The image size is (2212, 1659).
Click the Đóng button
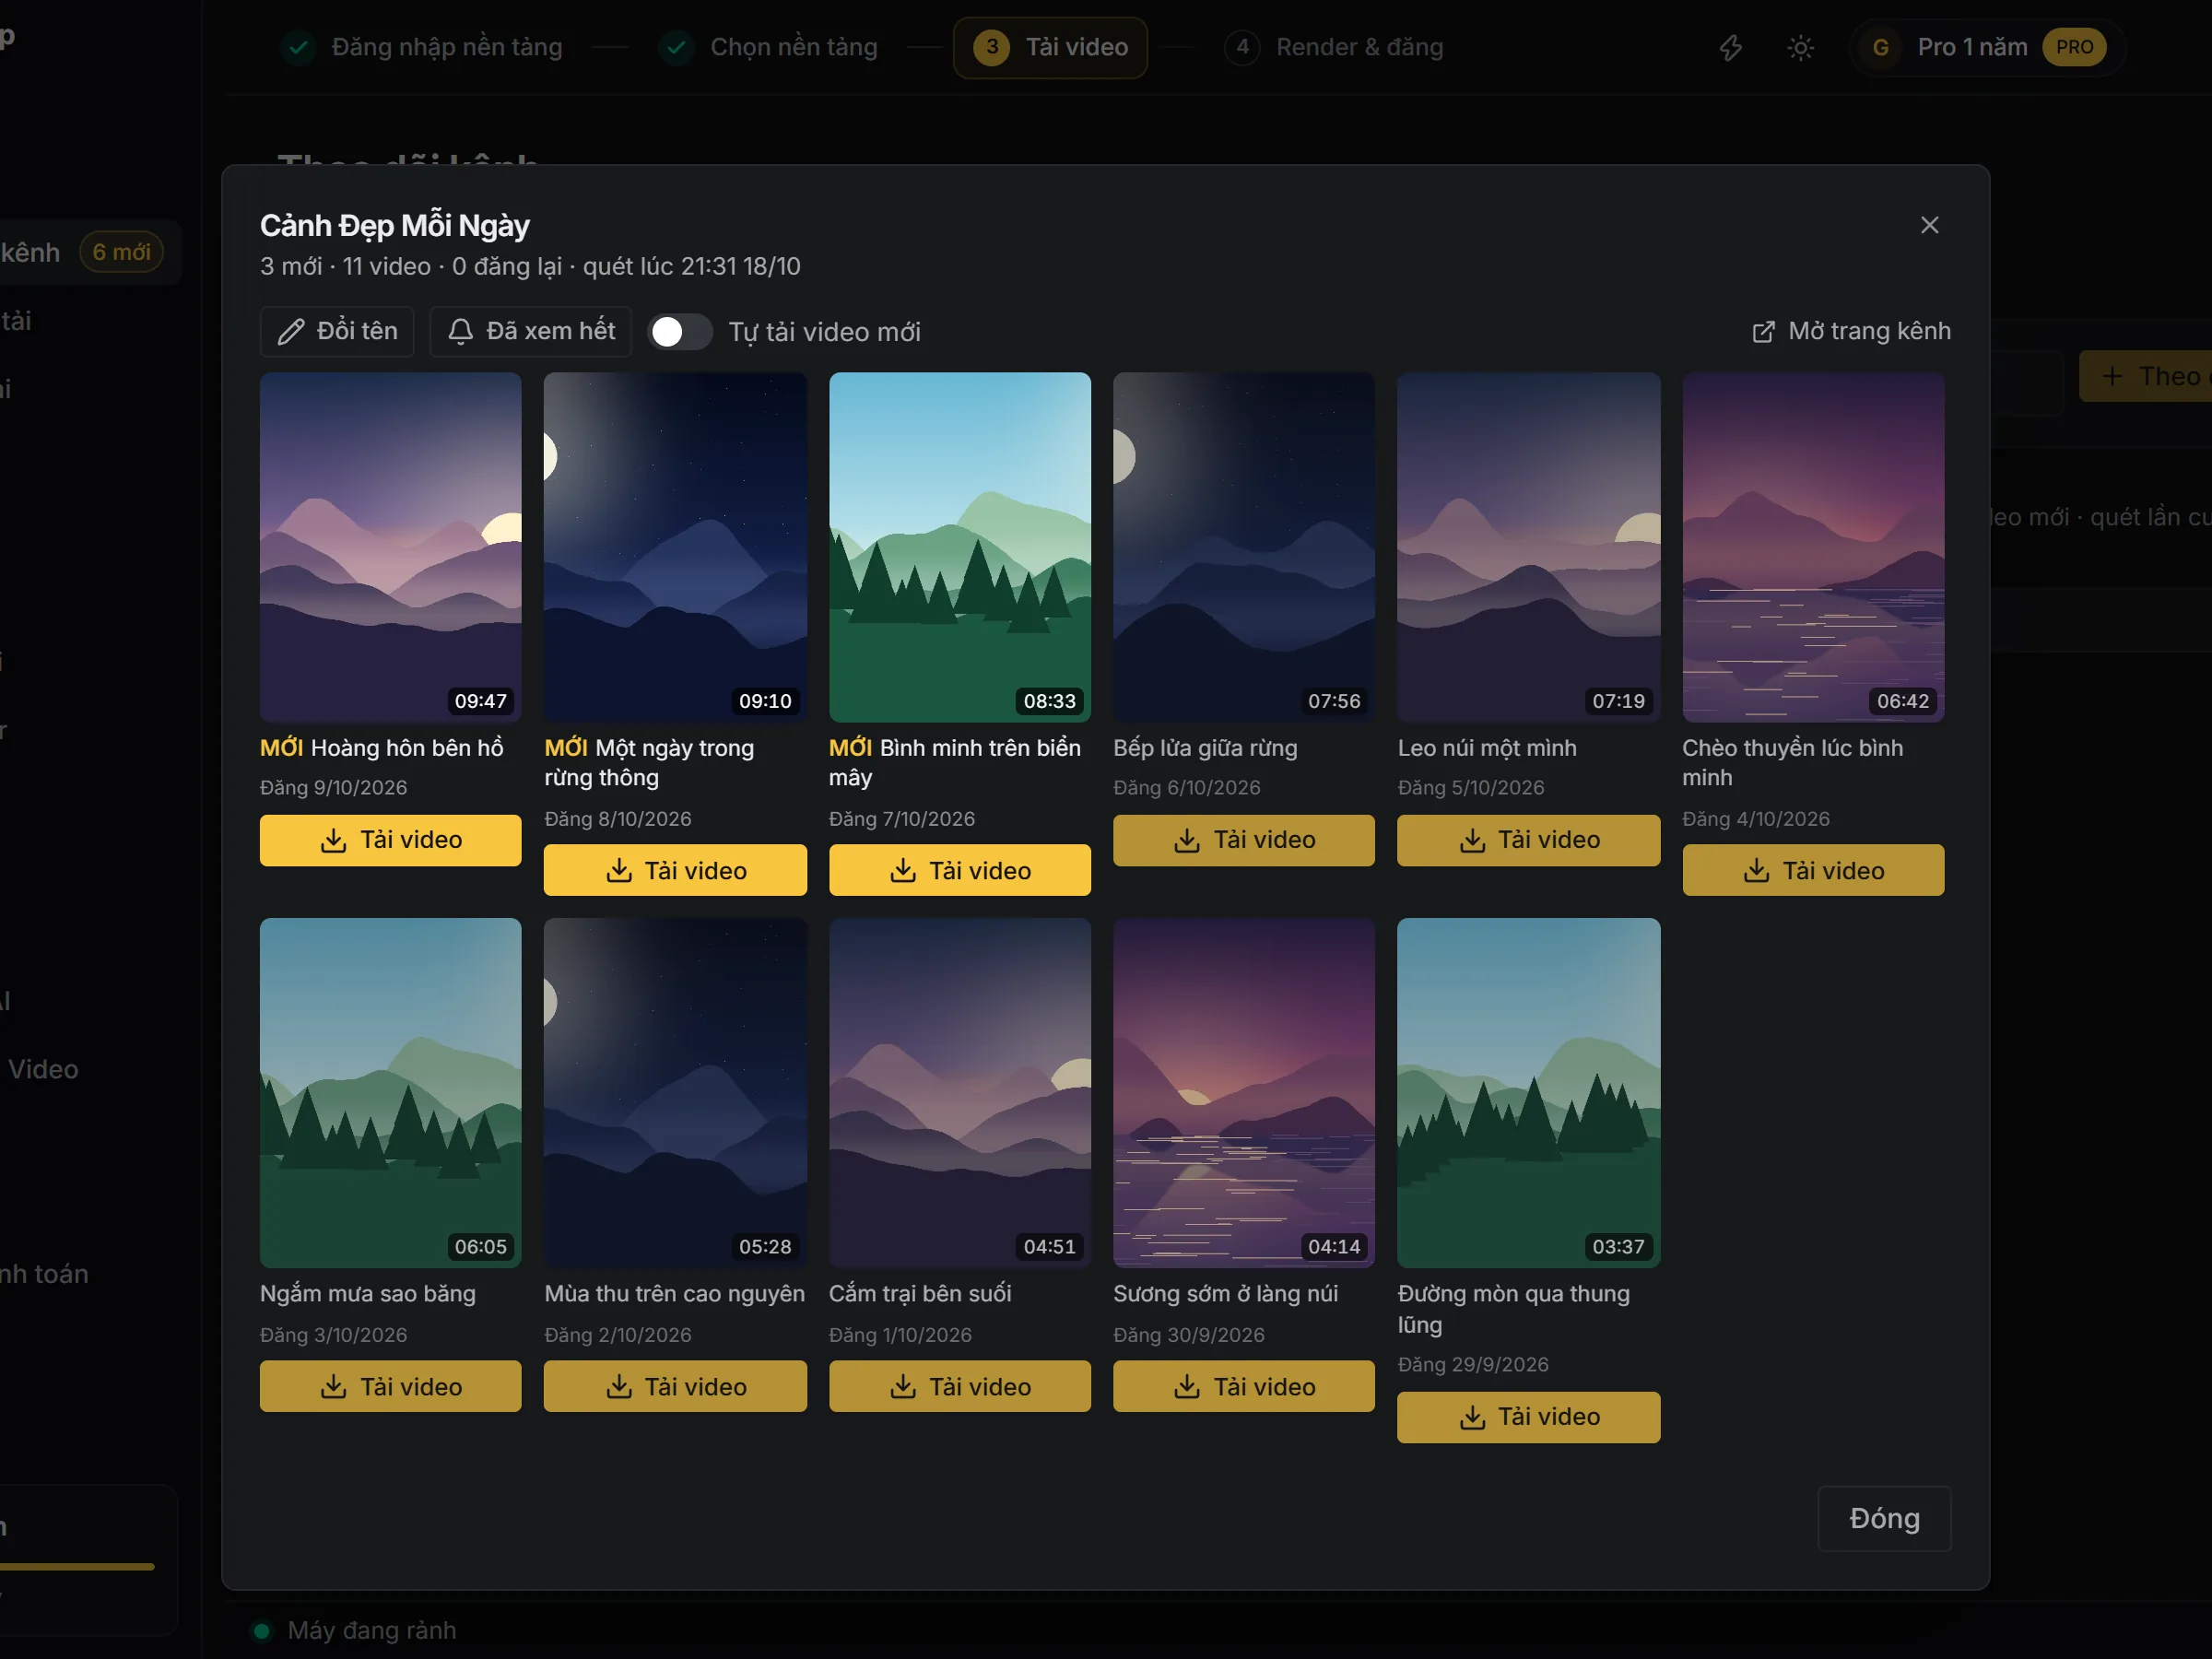pyautogui.click(x=1884, y=1518)
